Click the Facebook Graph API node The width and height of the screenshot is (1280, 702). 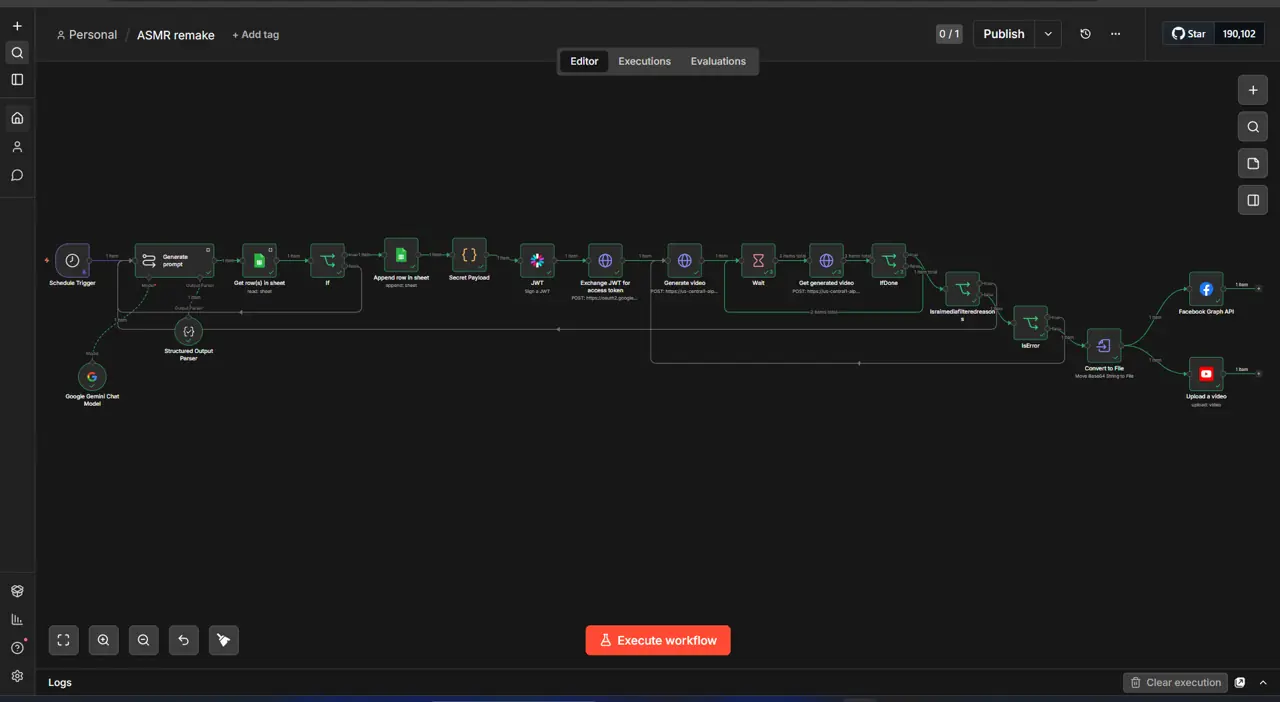click(1206, 289)
